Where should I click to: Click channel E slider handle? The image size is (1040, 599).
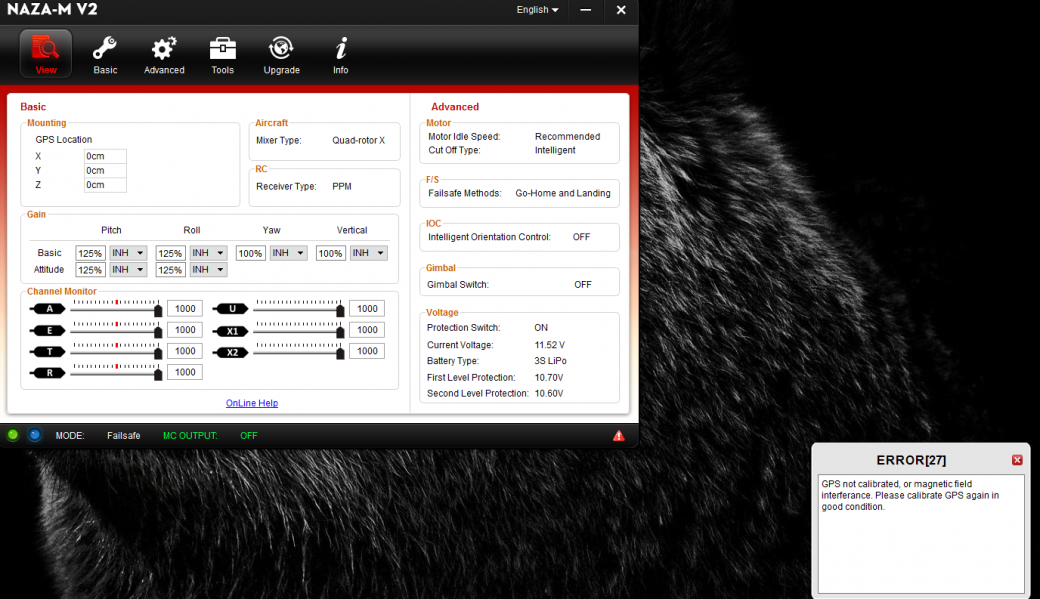click(158, 332)
